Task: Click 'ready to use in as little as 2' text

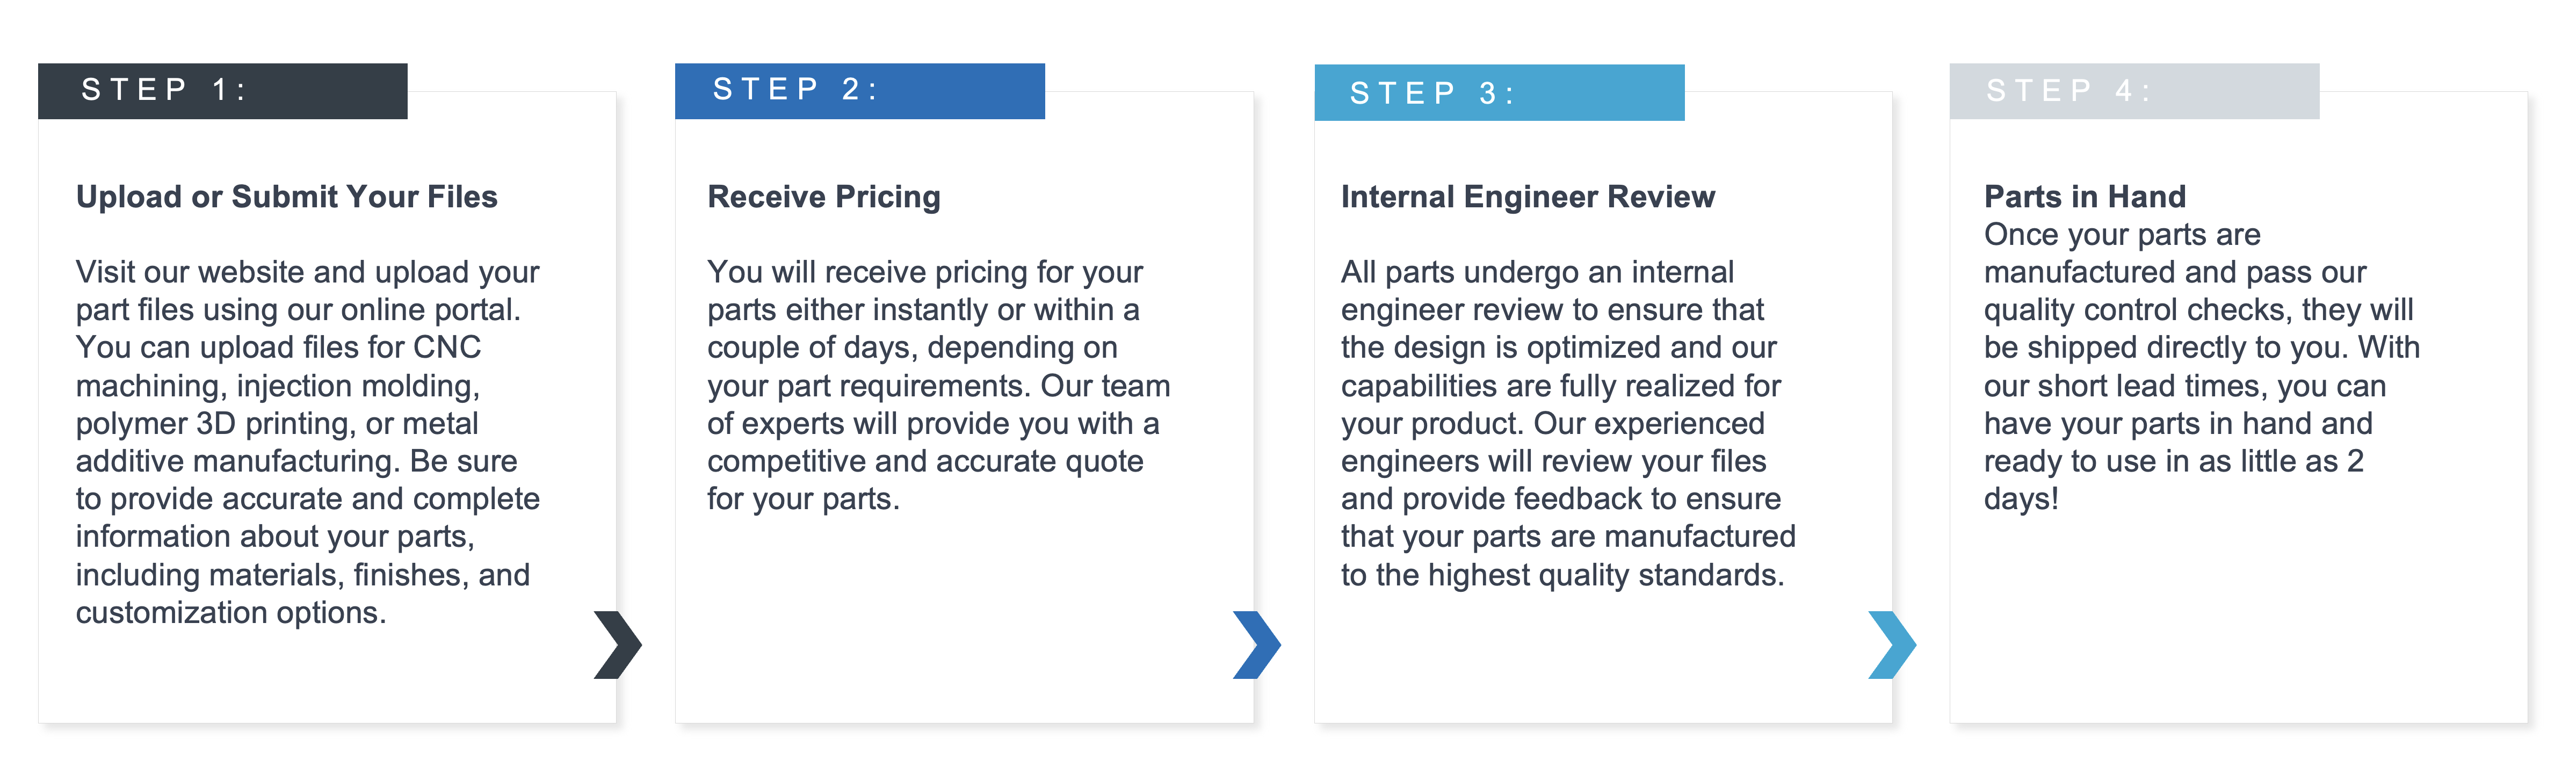Action: (2174, 461)
